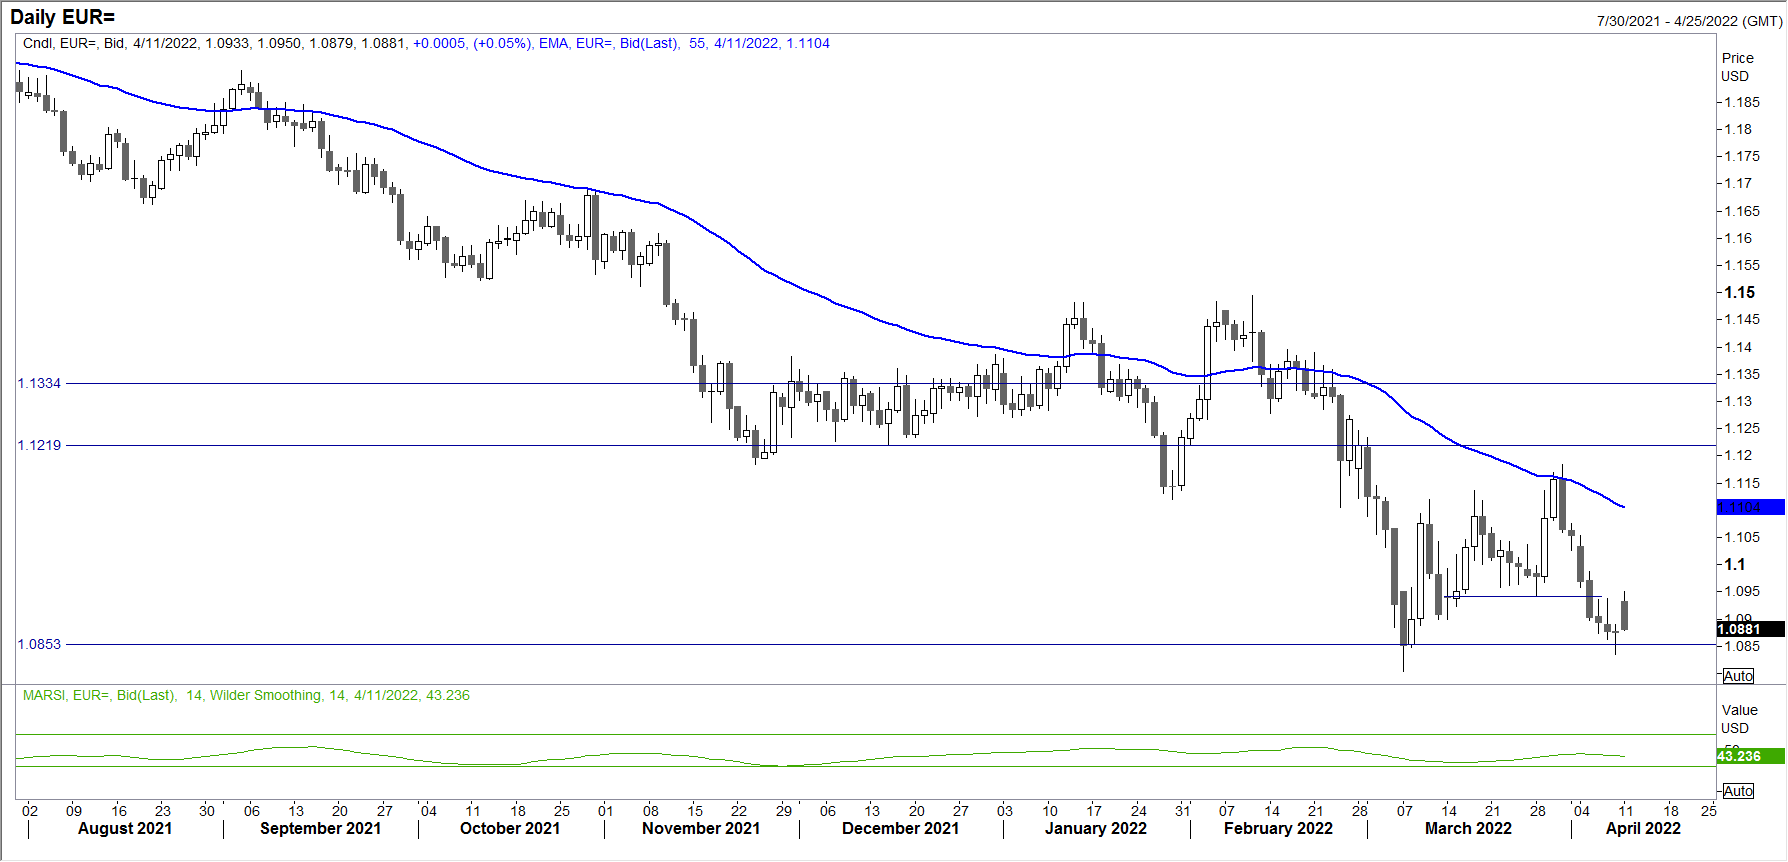Click the 1.175 price axis label
1788x862 pixels.
[1743, 156]
